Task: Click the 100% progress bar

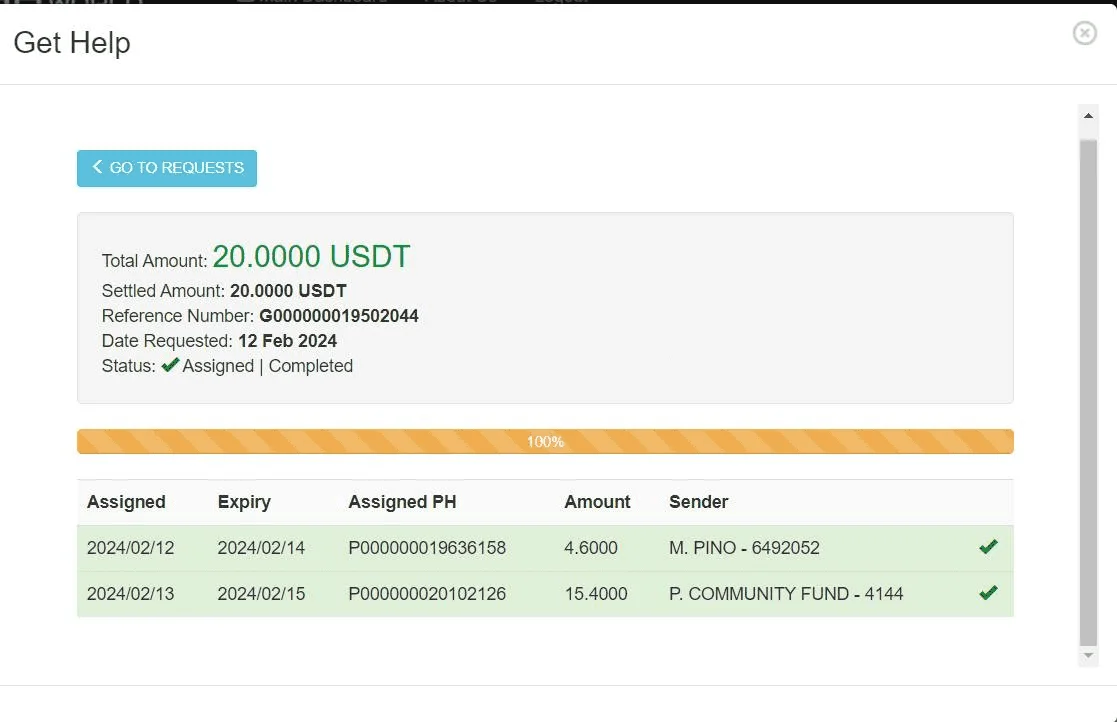Action: [x=545, y=441]
